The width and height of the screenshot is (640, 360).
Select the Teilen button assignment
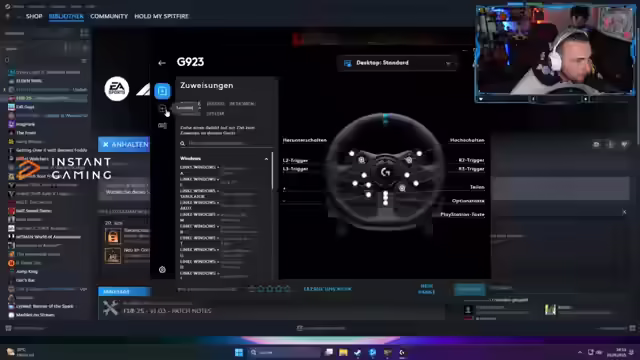[477, 187]
